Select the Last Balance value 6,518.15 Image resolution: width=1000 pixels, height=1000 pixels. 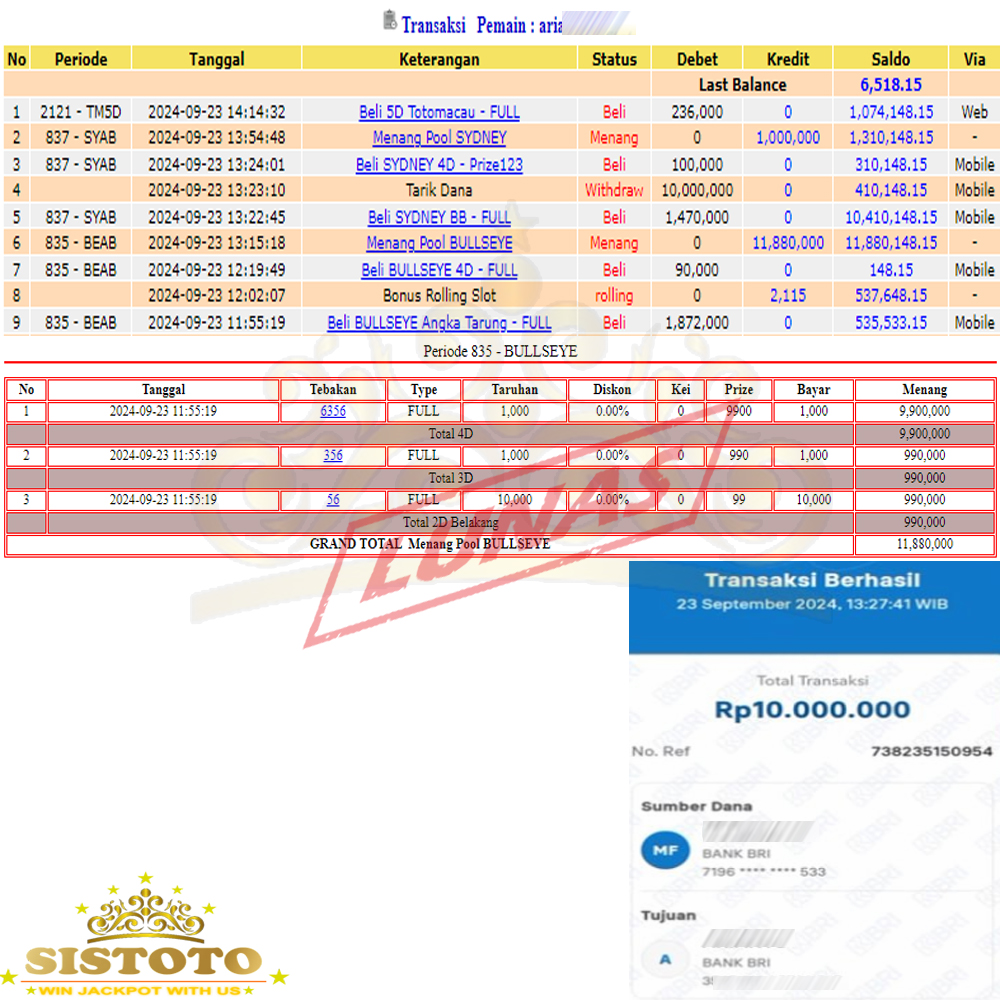pyautogui.click(x=890, y=85)
